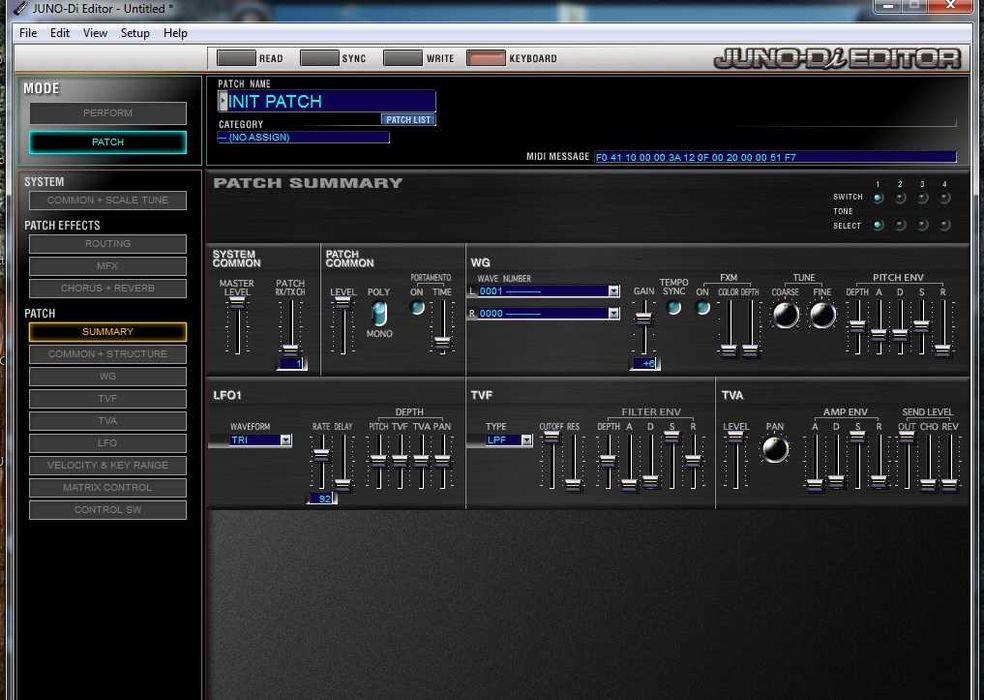Open the CONTROL SW page
The width and height of the screenshot is (984, 700).
point(108,510)
